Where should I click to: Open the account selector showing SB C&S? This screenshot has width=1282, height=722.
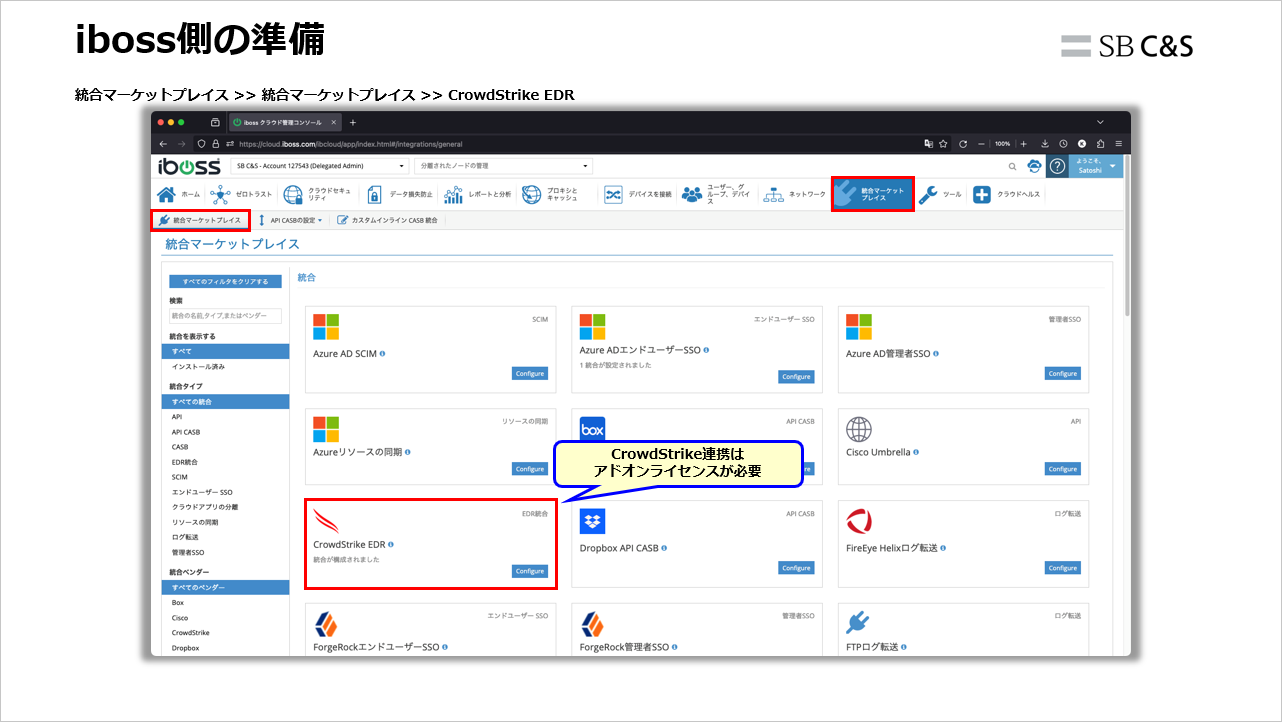point(320,165)
